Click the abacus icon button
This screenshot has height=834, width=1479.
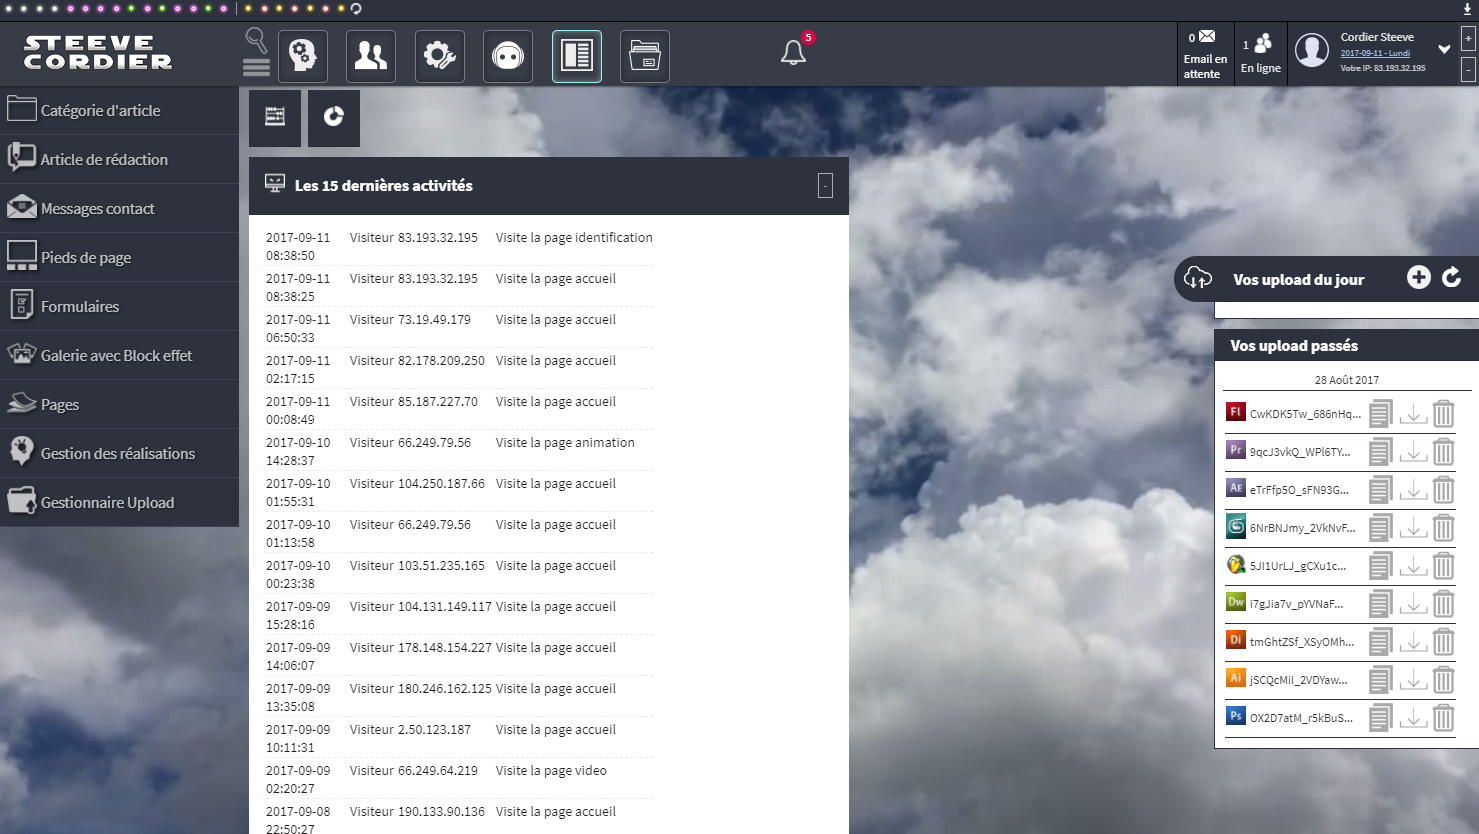click(x=275, y=117)
